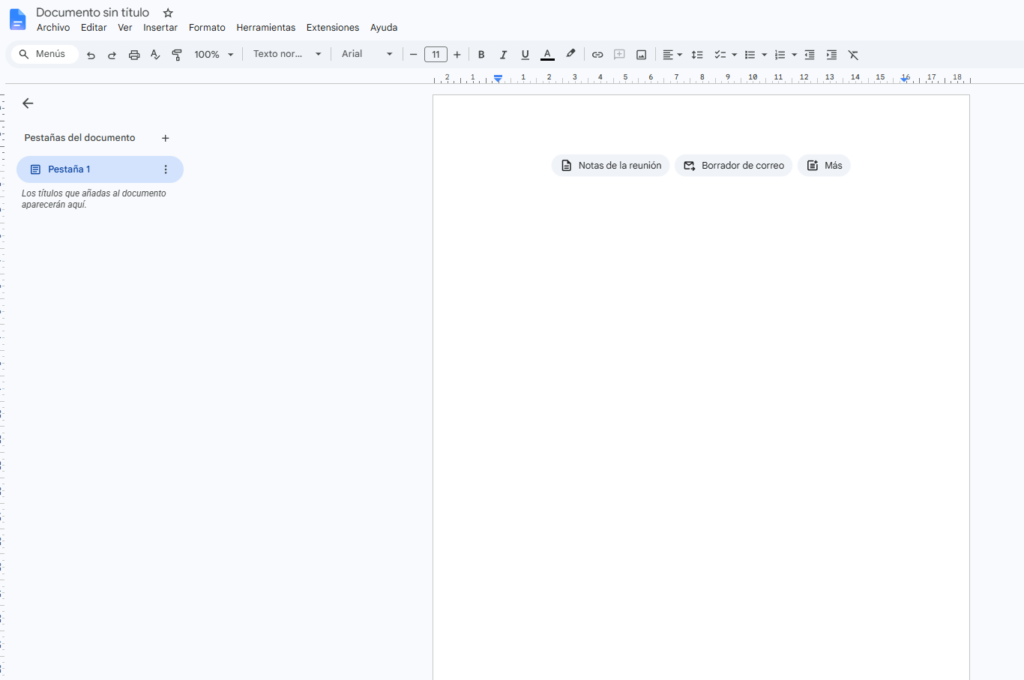Click the right indent marker on ruler
1024x680 pixels.
(x=904, y=78)
